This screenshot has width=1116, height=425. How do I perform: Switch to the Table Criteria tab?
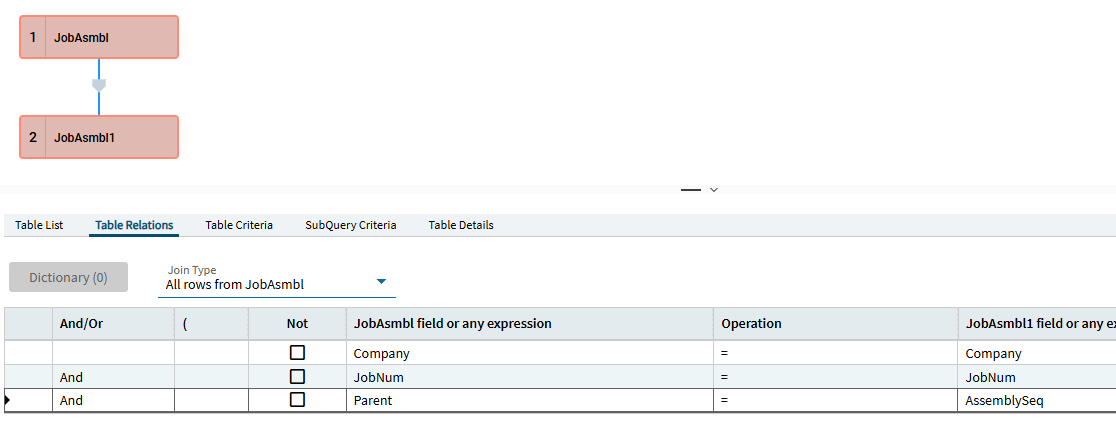point(239,225)
